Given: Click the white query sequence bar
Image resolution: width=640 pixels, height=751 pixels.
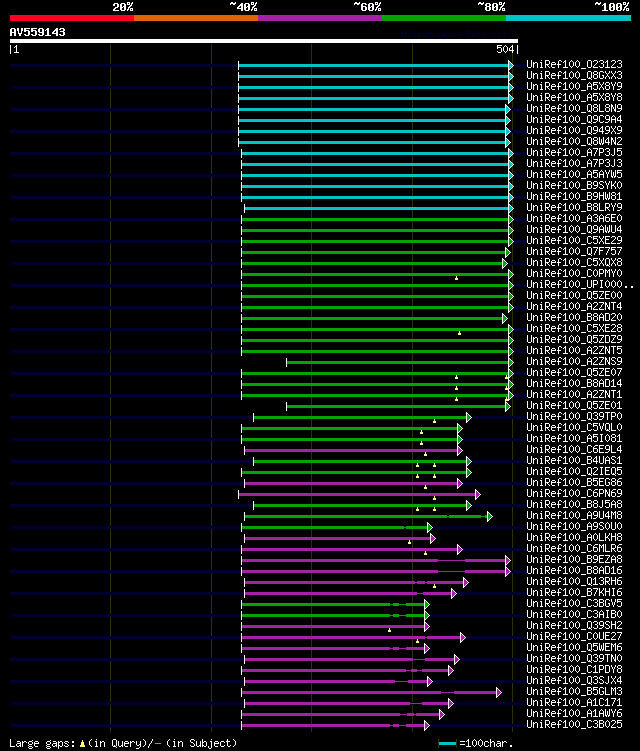Looking at the screenshot, I should pos(263,41).
